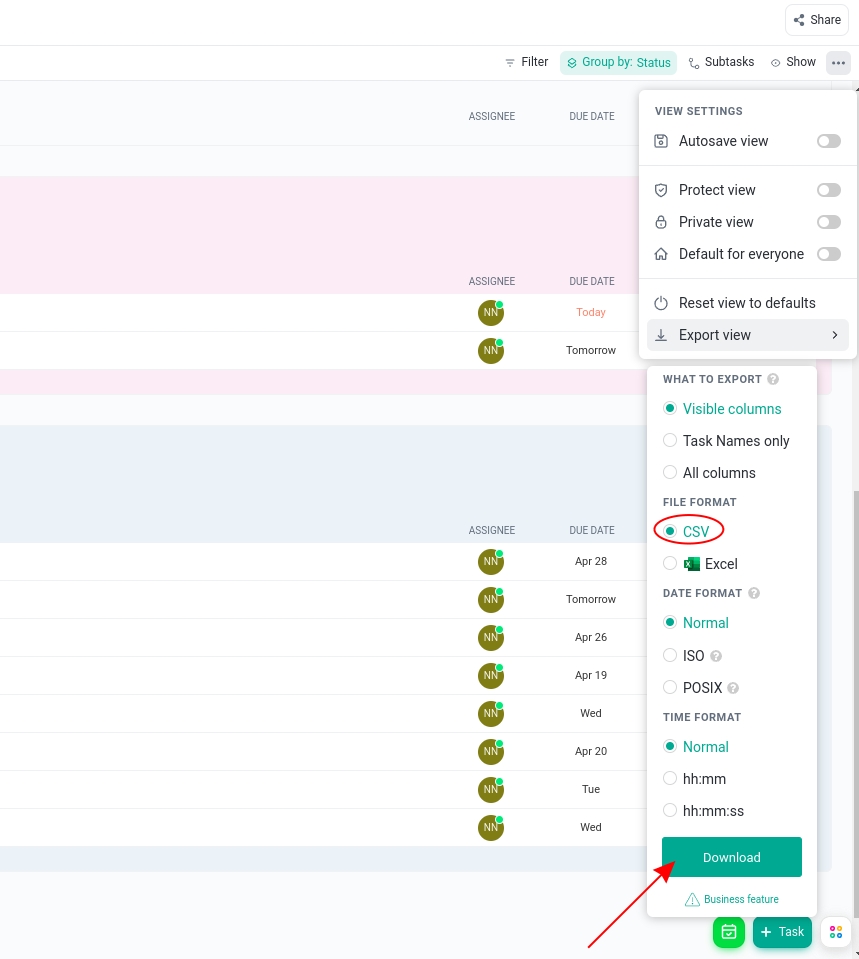Click the Show settings icon
859x959 pixels.
pos(777,62)
